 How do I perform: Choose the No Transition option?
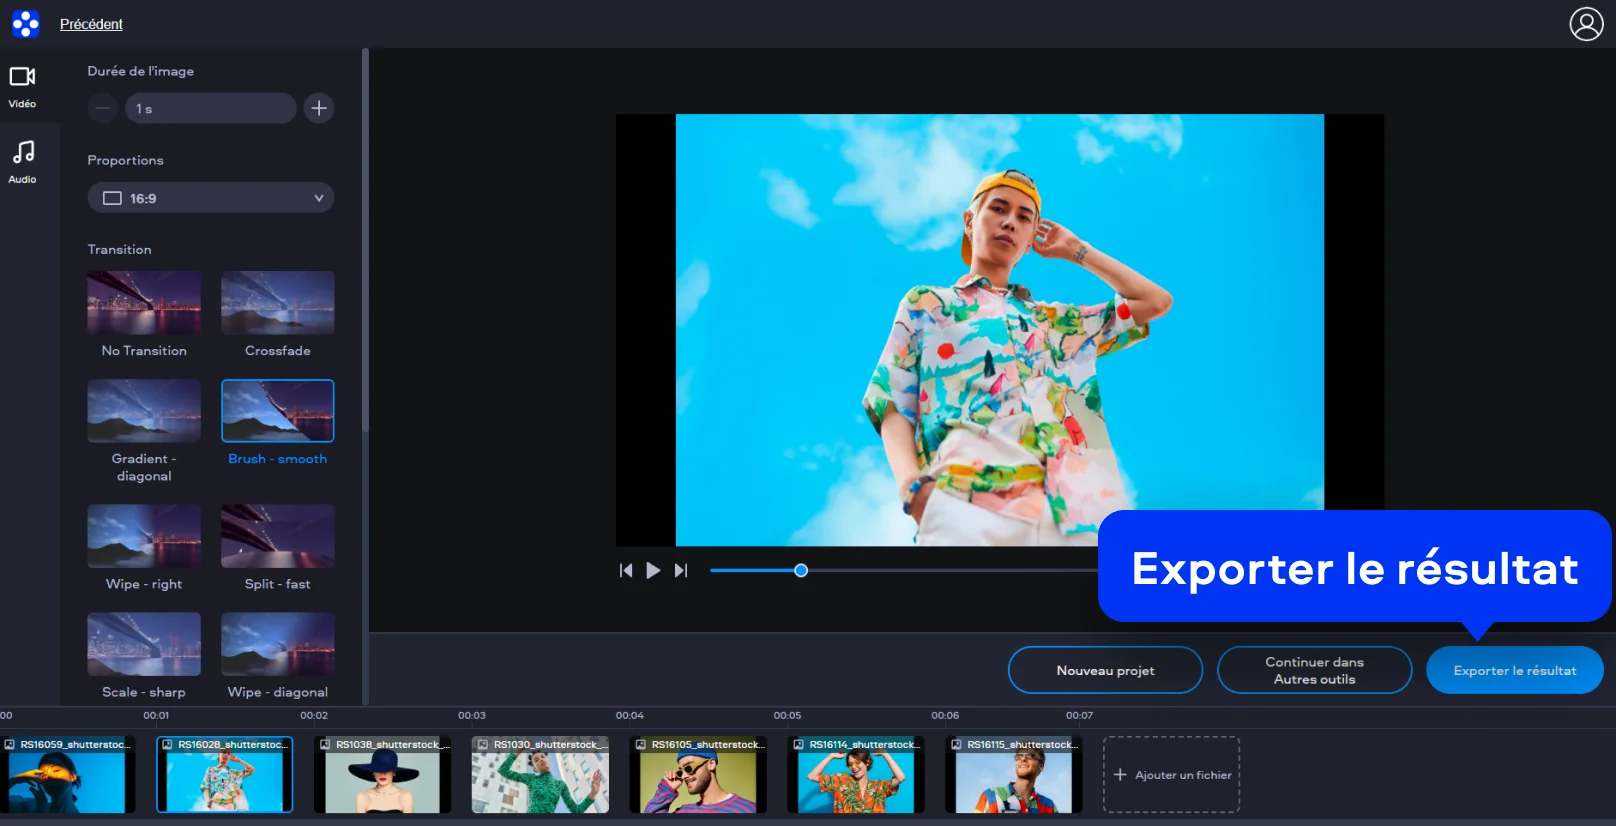pos(144,303)
